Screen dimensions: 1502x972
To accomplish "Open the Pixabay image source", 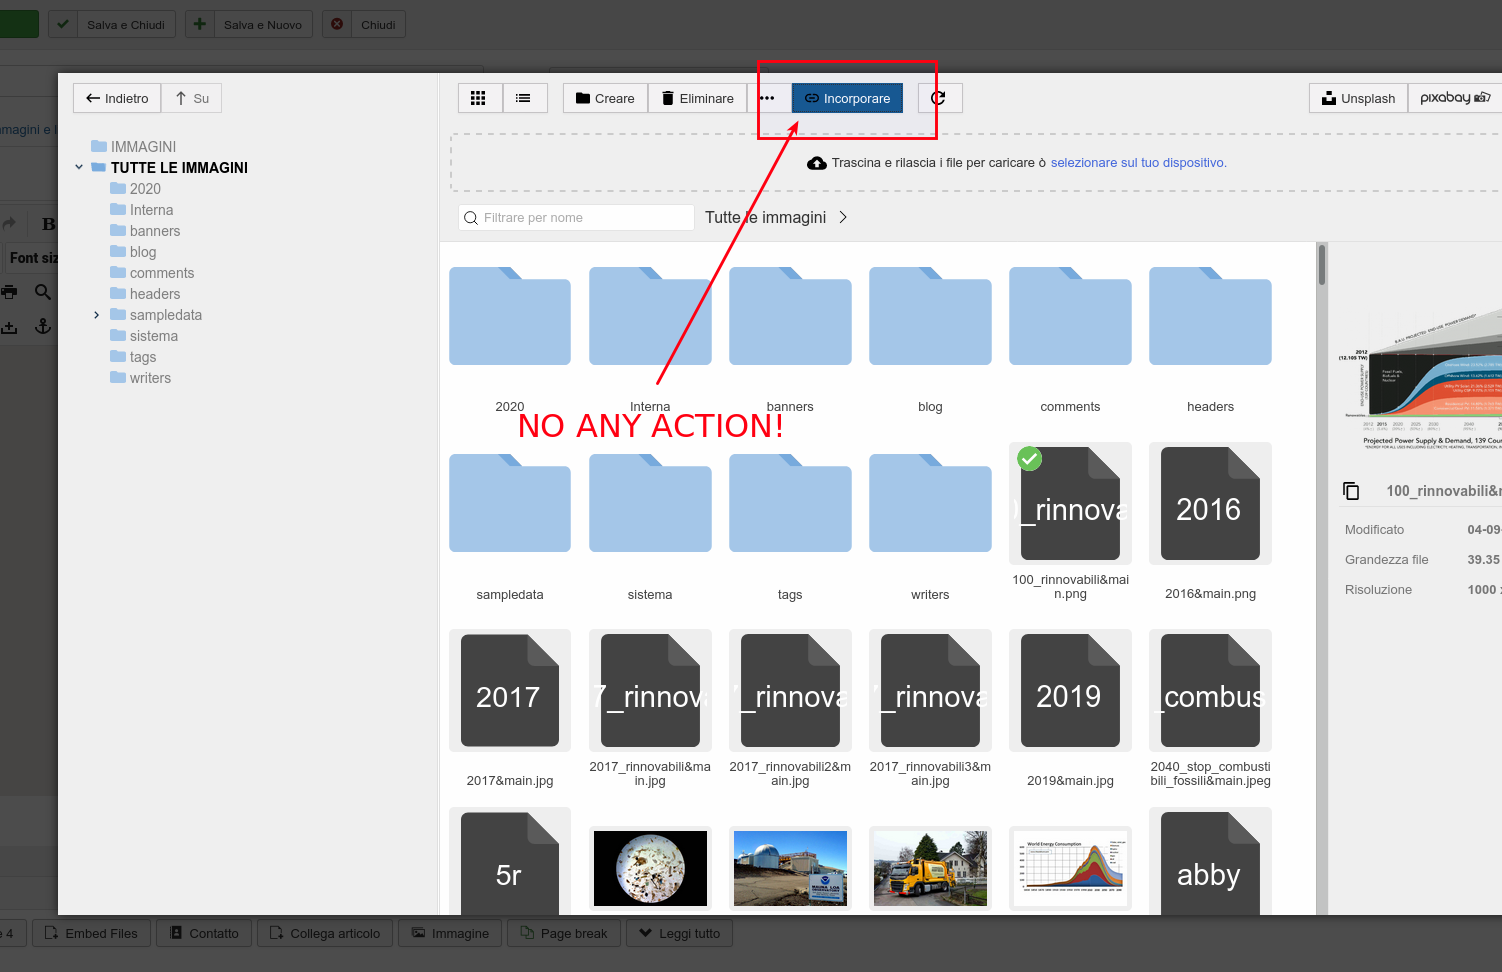I will [x=1454, y=98].
